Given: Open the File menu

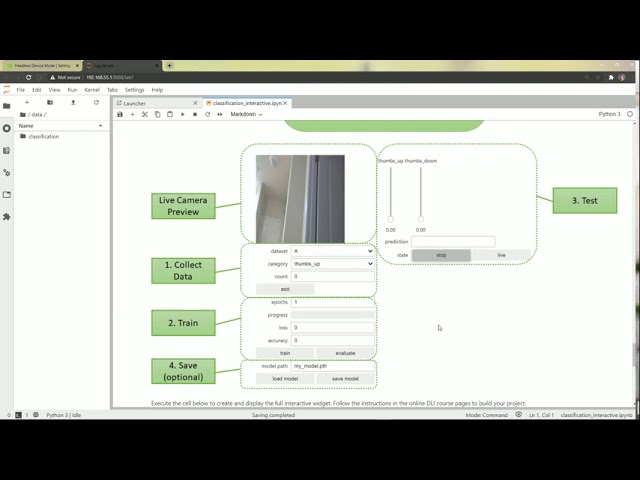Looking at the screenshot, I should point(20,90).
